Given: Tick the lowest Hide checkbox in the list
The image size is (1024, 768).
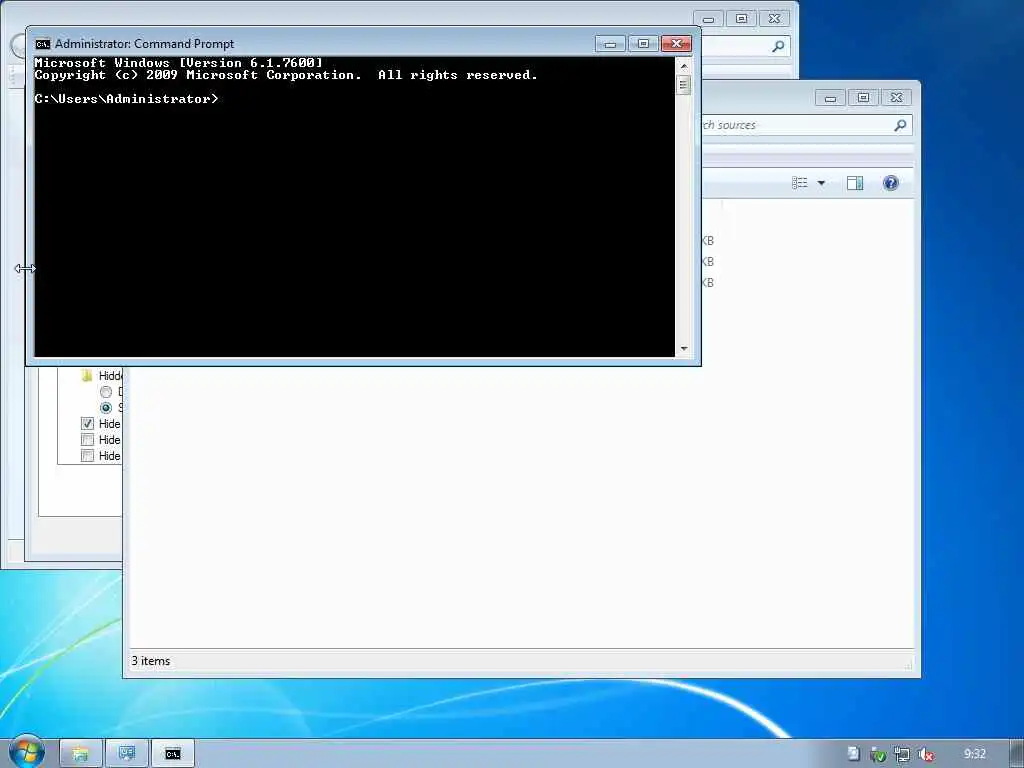Looking at the screenshot, I should [87, 455].
